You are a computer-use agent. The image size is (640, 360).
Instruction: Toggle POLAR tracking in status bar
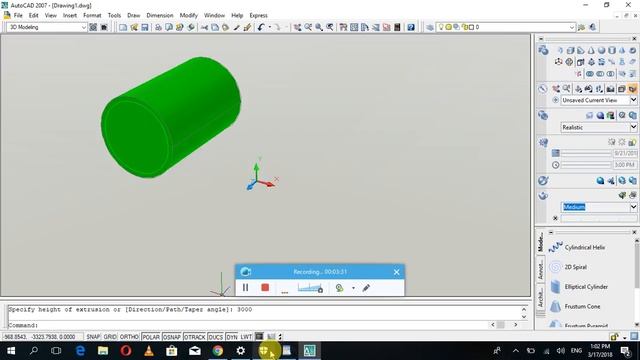click(151, 337)
